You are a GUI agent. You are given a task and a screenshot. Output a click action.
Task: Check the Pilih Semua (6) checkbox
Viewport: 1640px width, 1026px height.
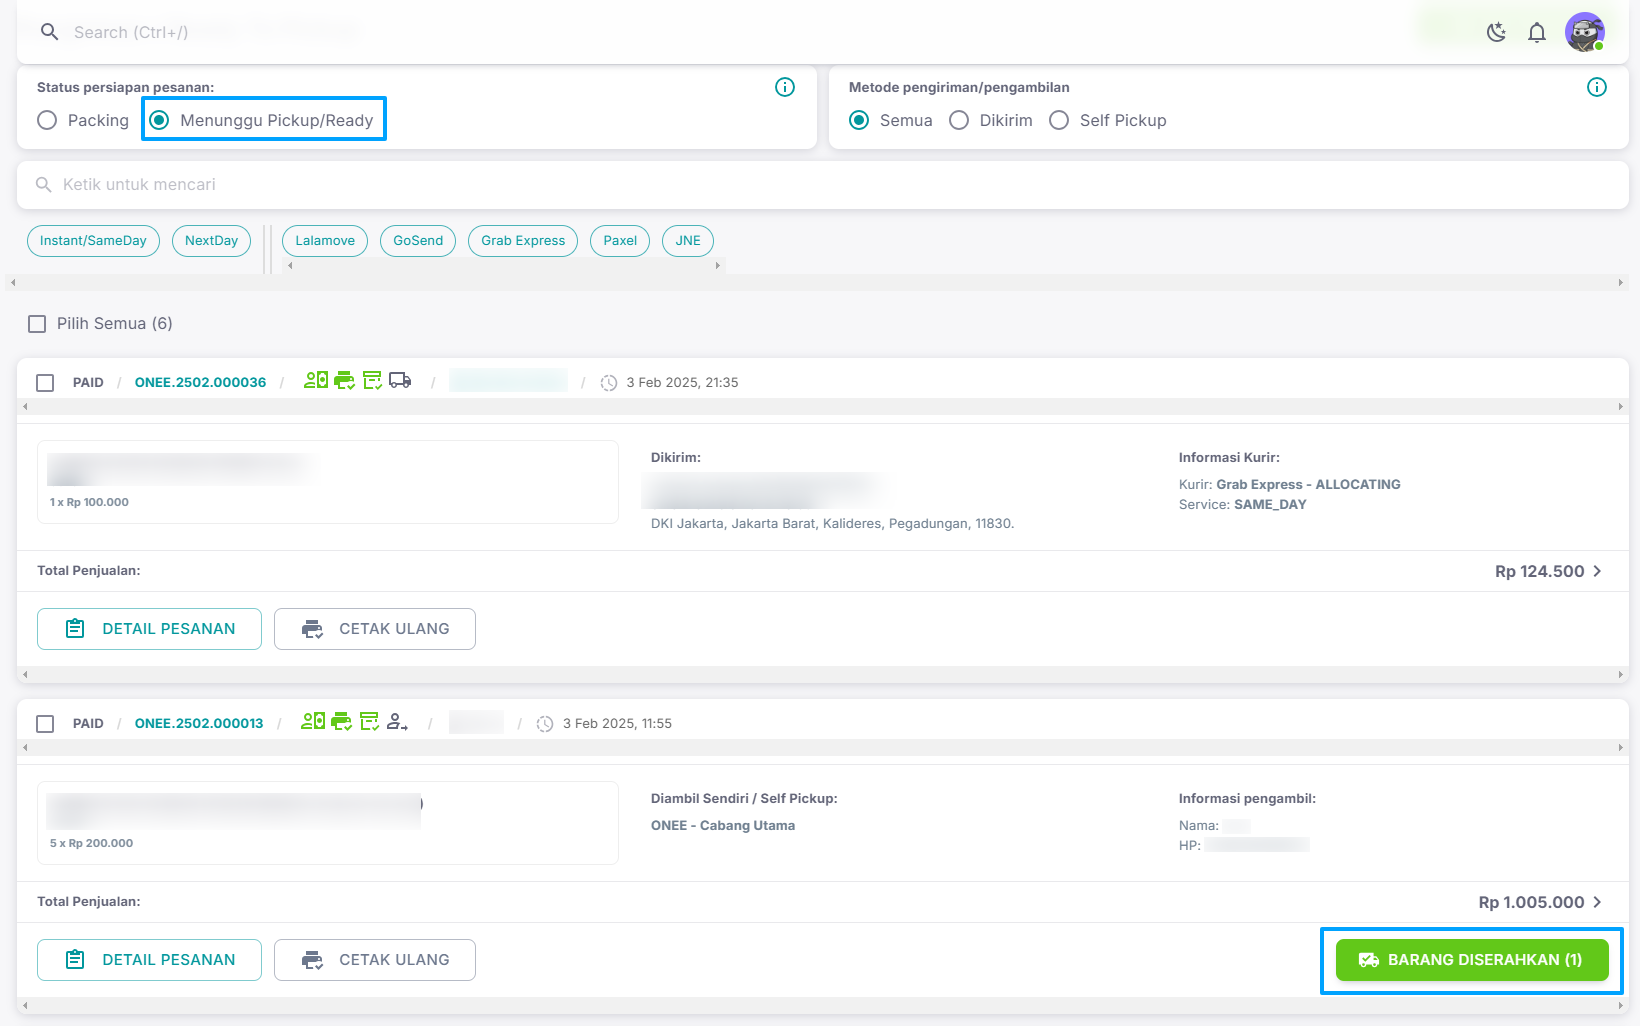(x=38, y=324)
